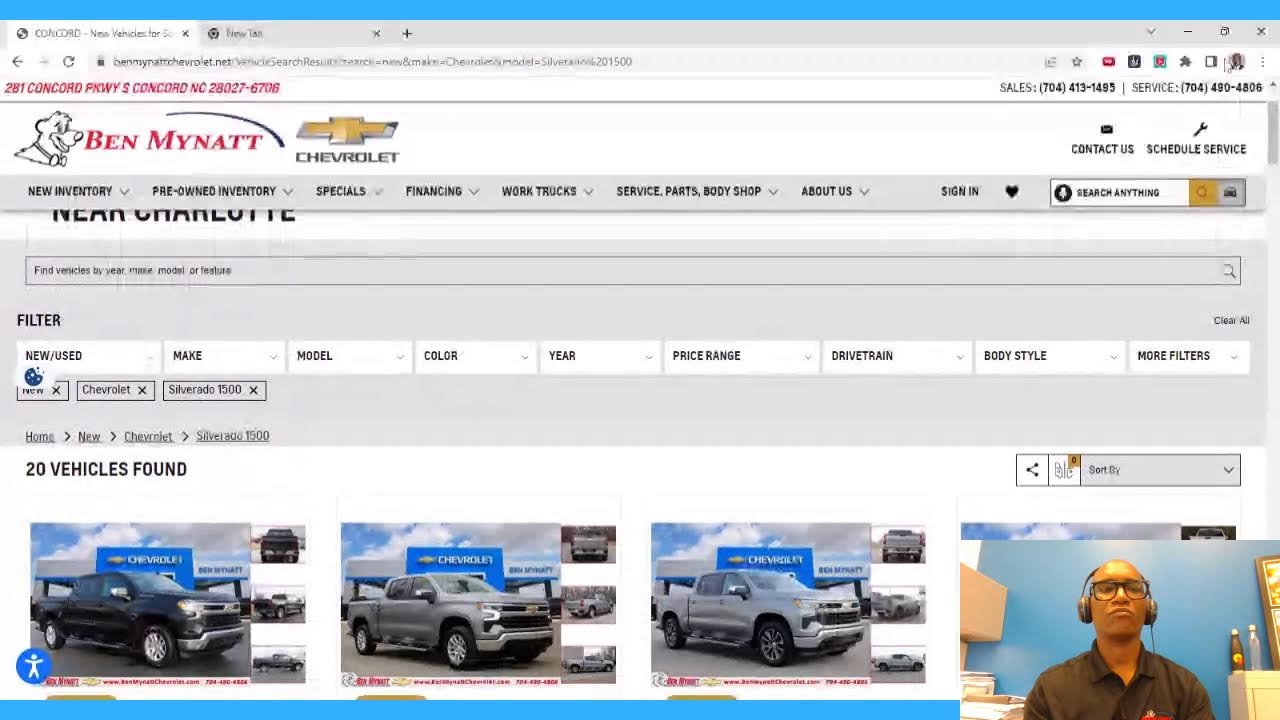Remove the Silverado 1500 filter chip
1280x720 pixels.
[253, 390]
